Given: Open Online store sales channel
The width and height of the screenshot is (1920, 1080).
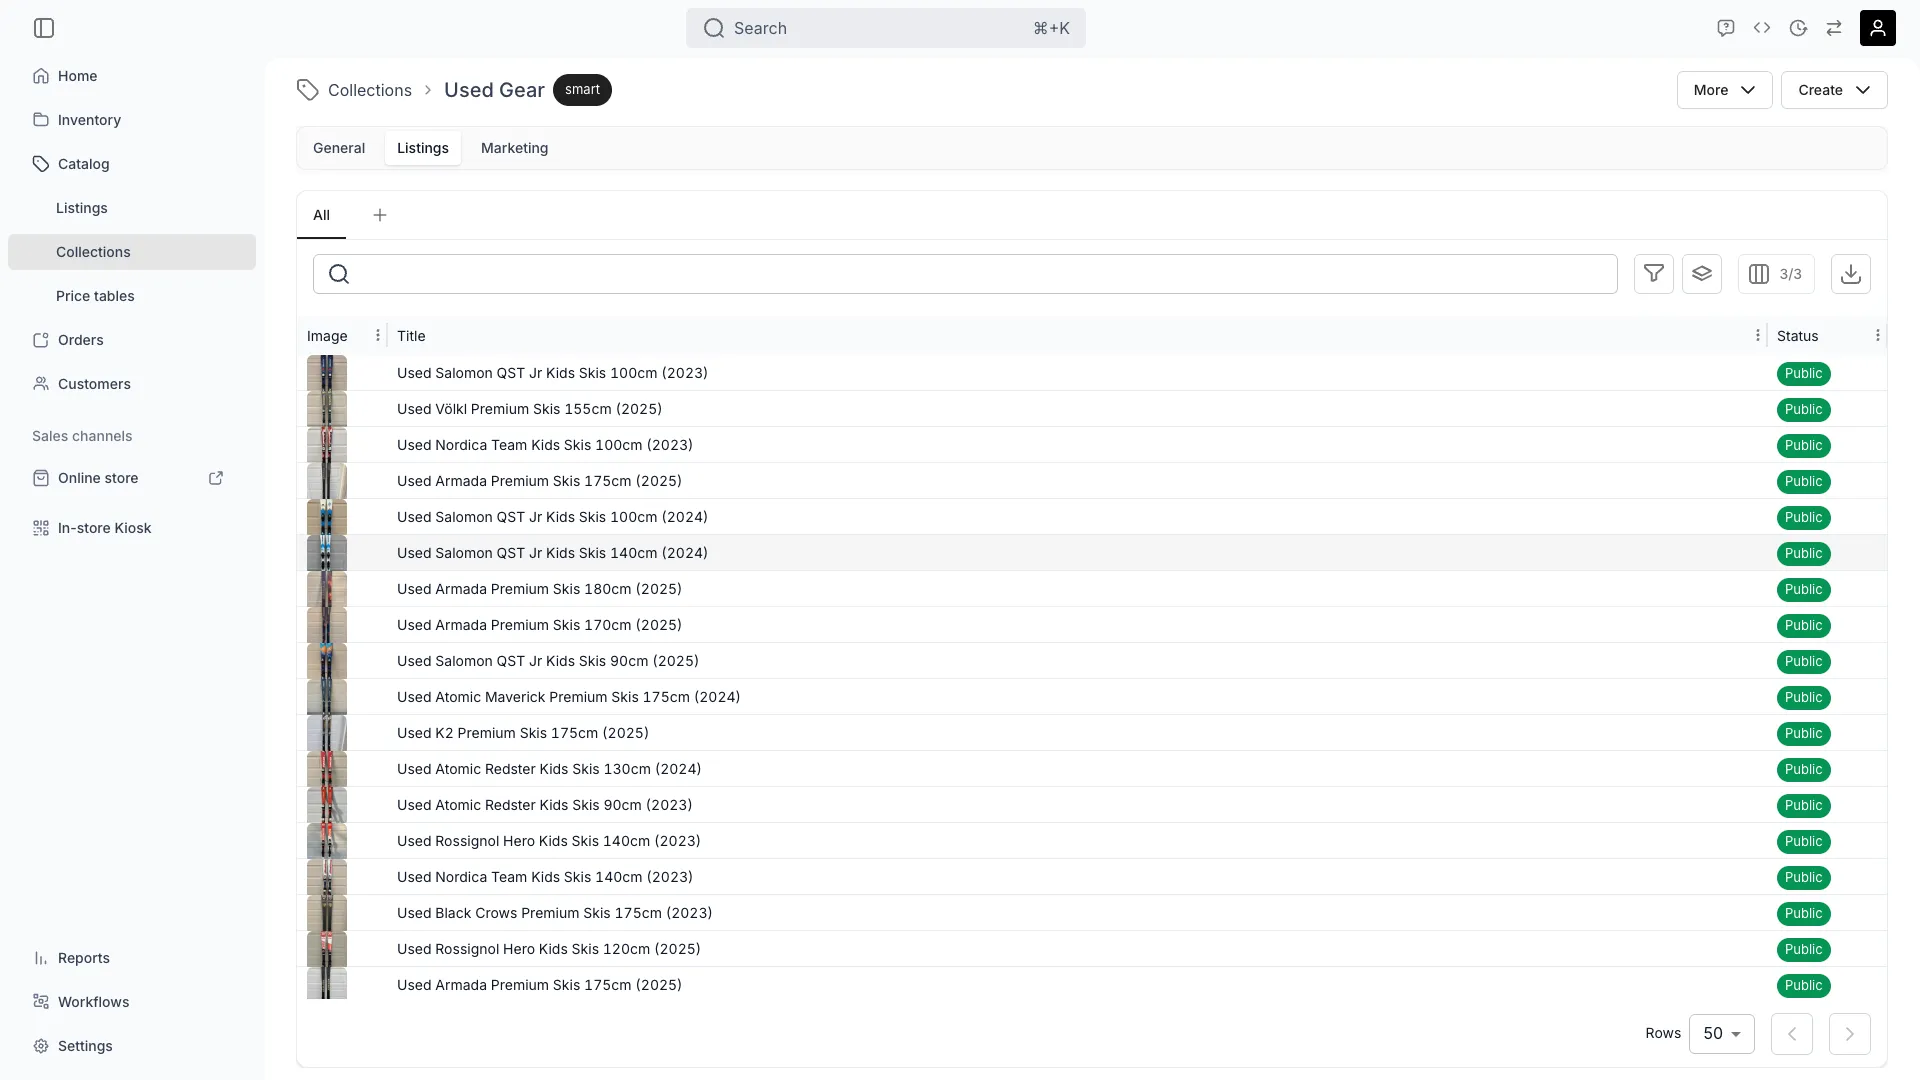Looking at the screenshot, I should [x=98, y=478].
